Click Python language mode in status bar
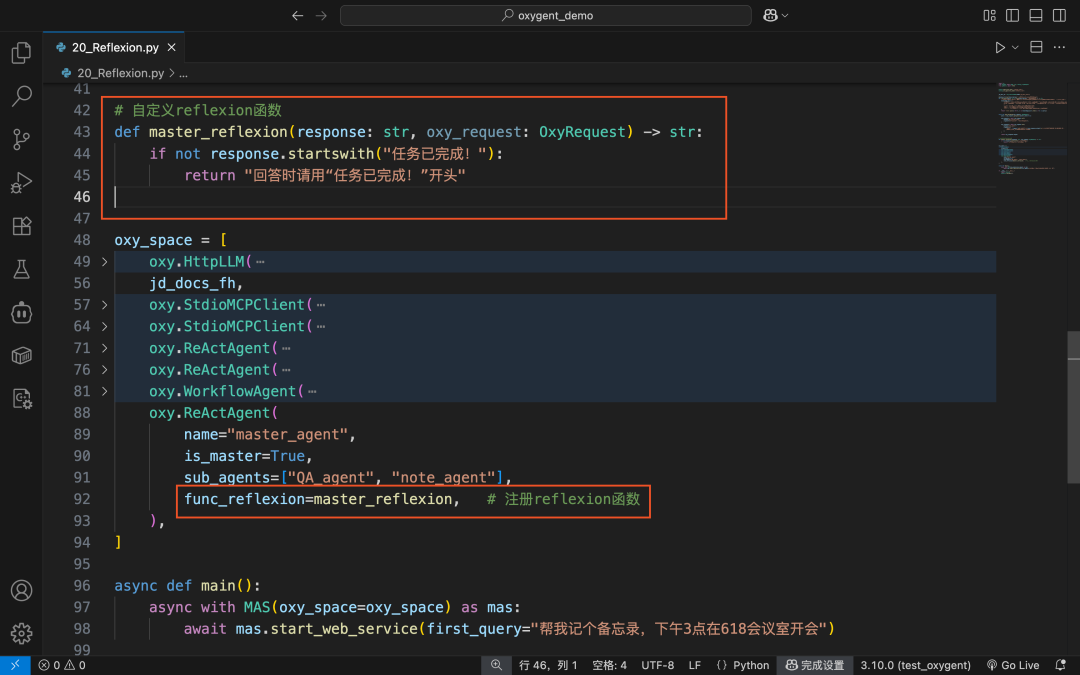Viewport: 1080px width, 675px height. coord(742,665)
